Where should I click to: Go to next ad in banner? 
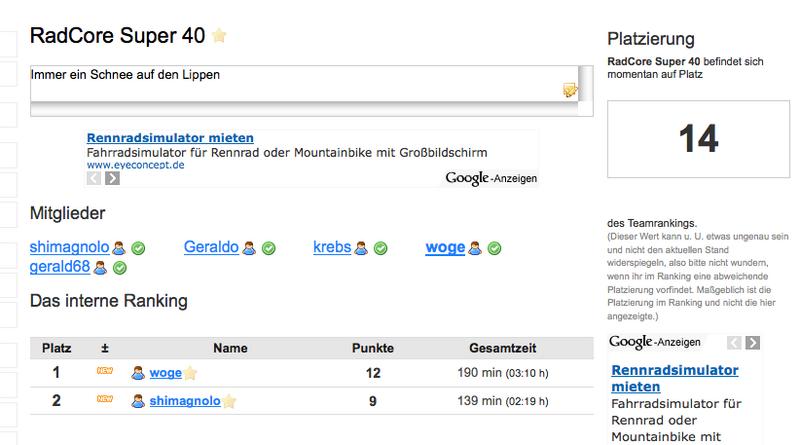[x=112, y=178]
